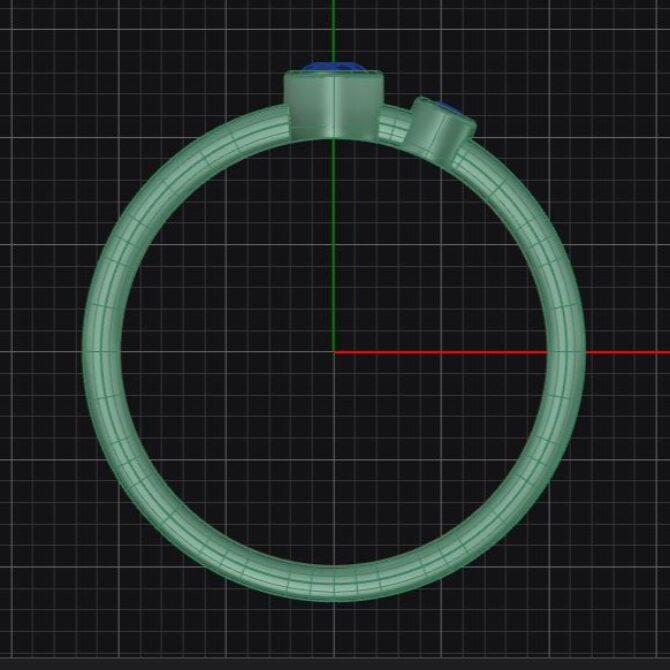Select the ring band at its bottom center
670x670 pixels.
click(x=333, y=582)
